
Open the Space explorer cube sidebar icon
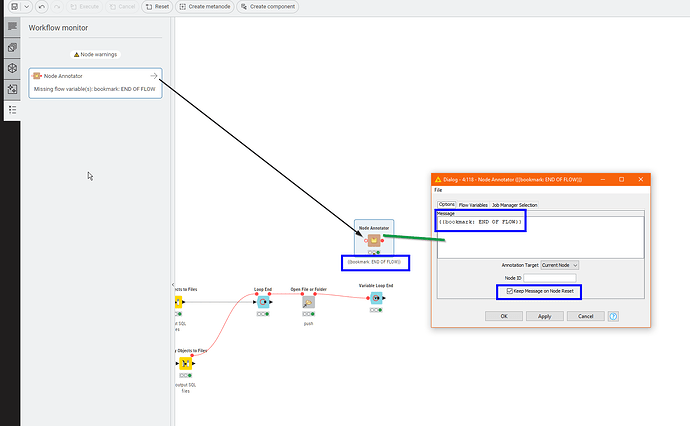click(x=12, y=68)
